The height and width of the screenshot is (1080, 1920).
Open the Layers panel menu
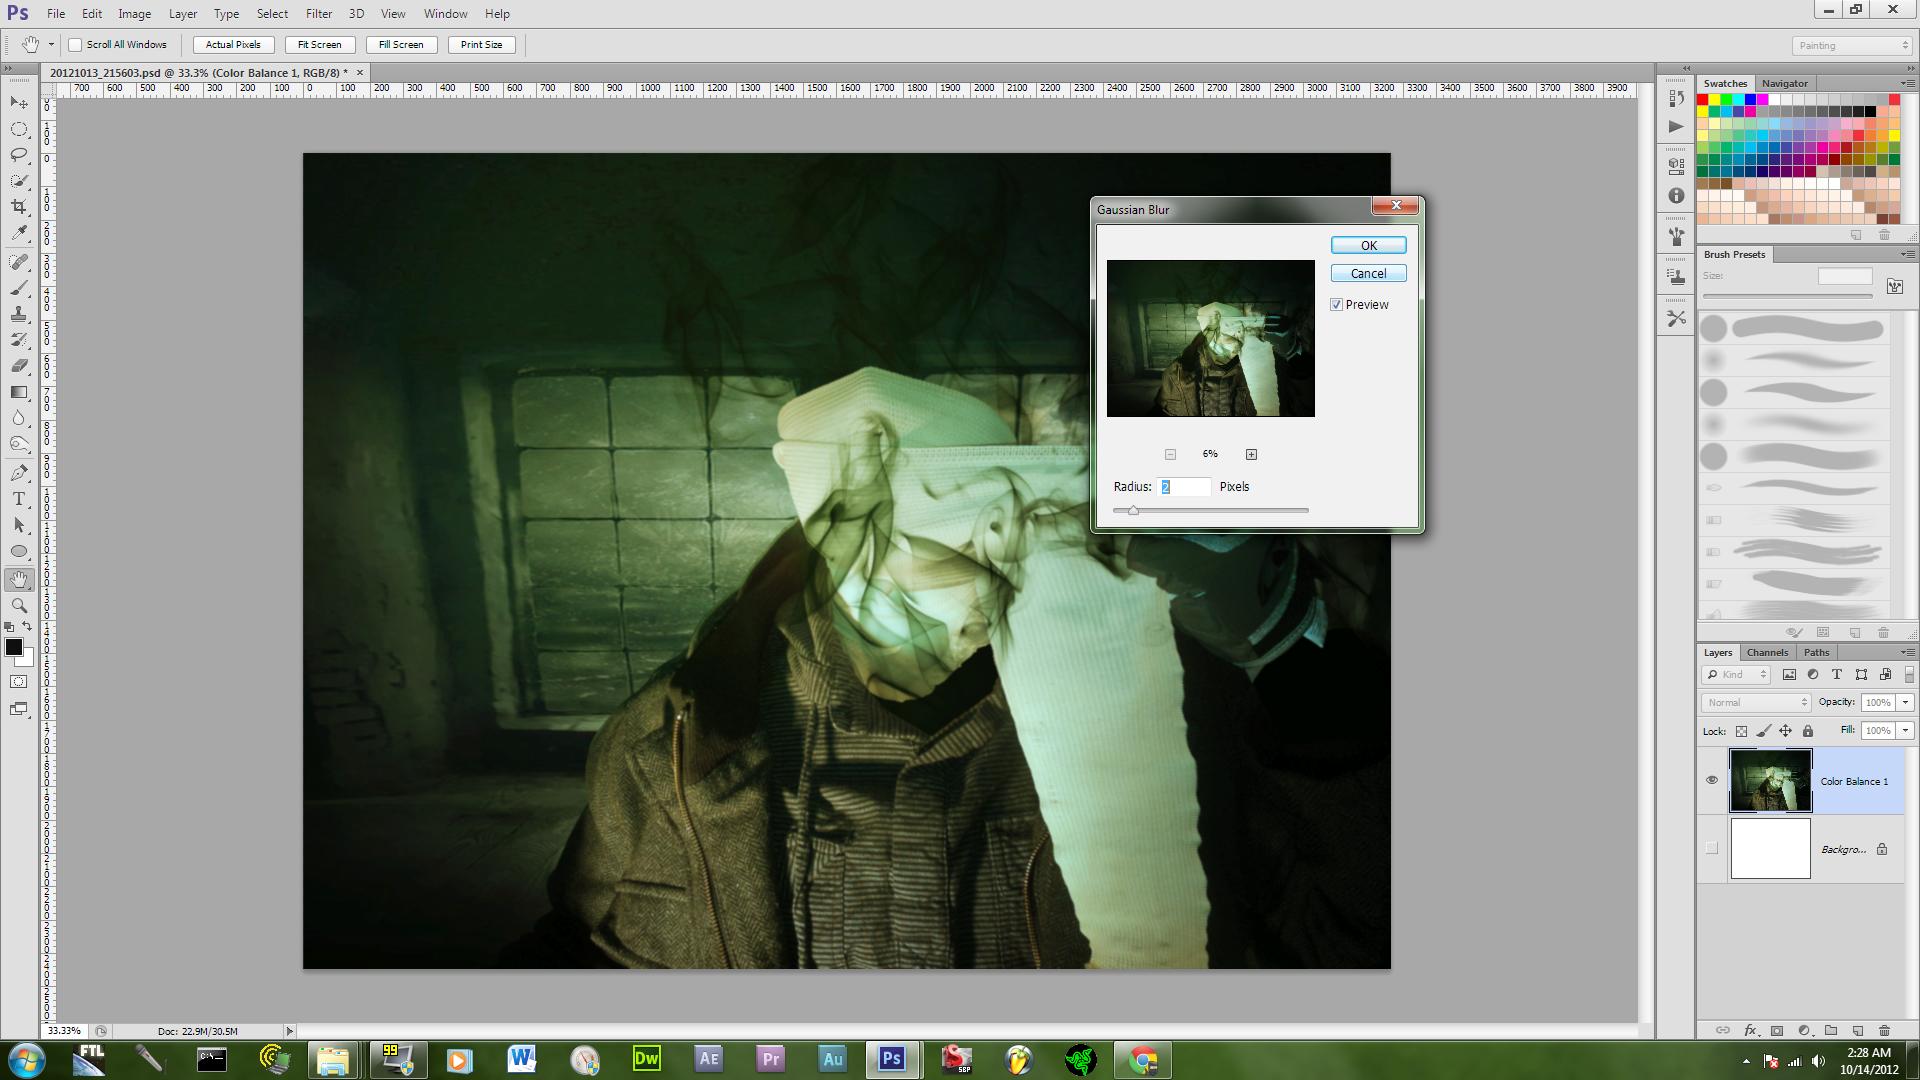point(1906,652)
